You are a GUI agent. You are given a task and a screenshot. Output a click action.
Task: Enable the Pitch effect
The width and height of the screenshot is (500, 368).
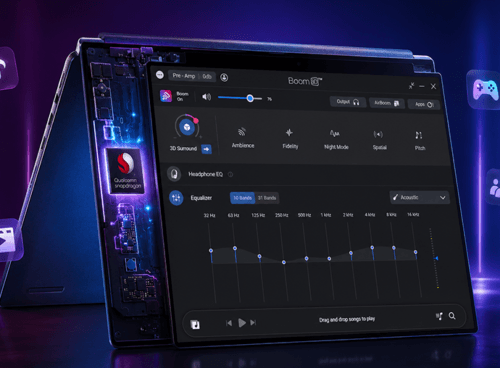tap(420, 141)
